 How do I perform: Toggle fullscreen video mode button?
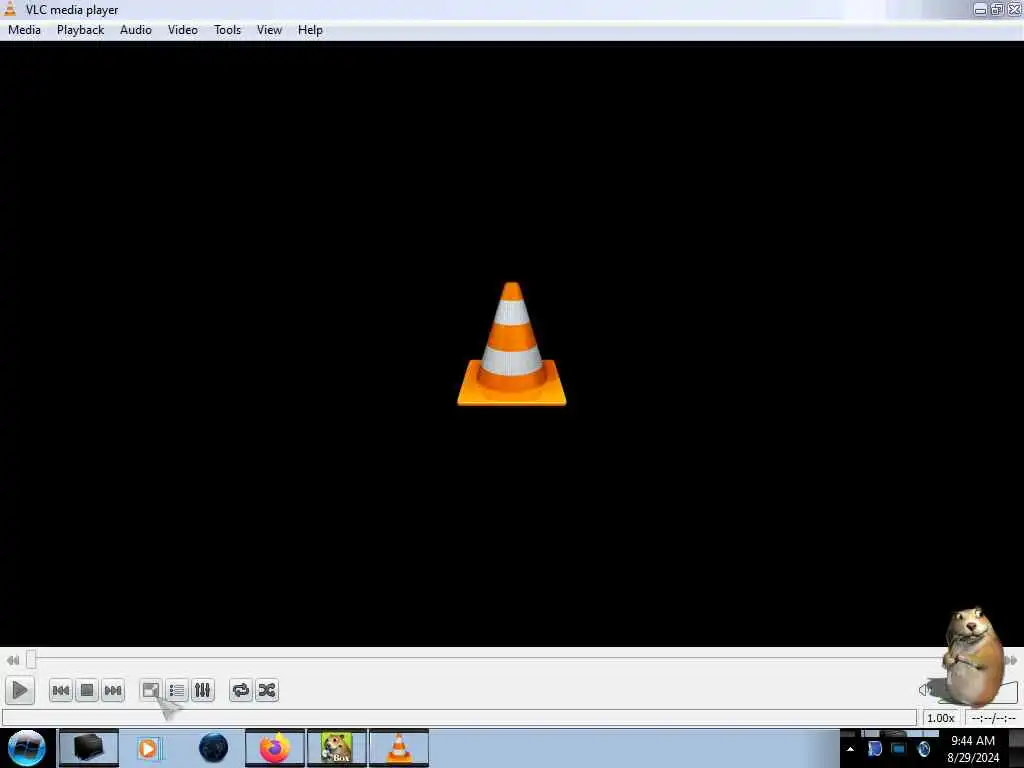point(151,690)
